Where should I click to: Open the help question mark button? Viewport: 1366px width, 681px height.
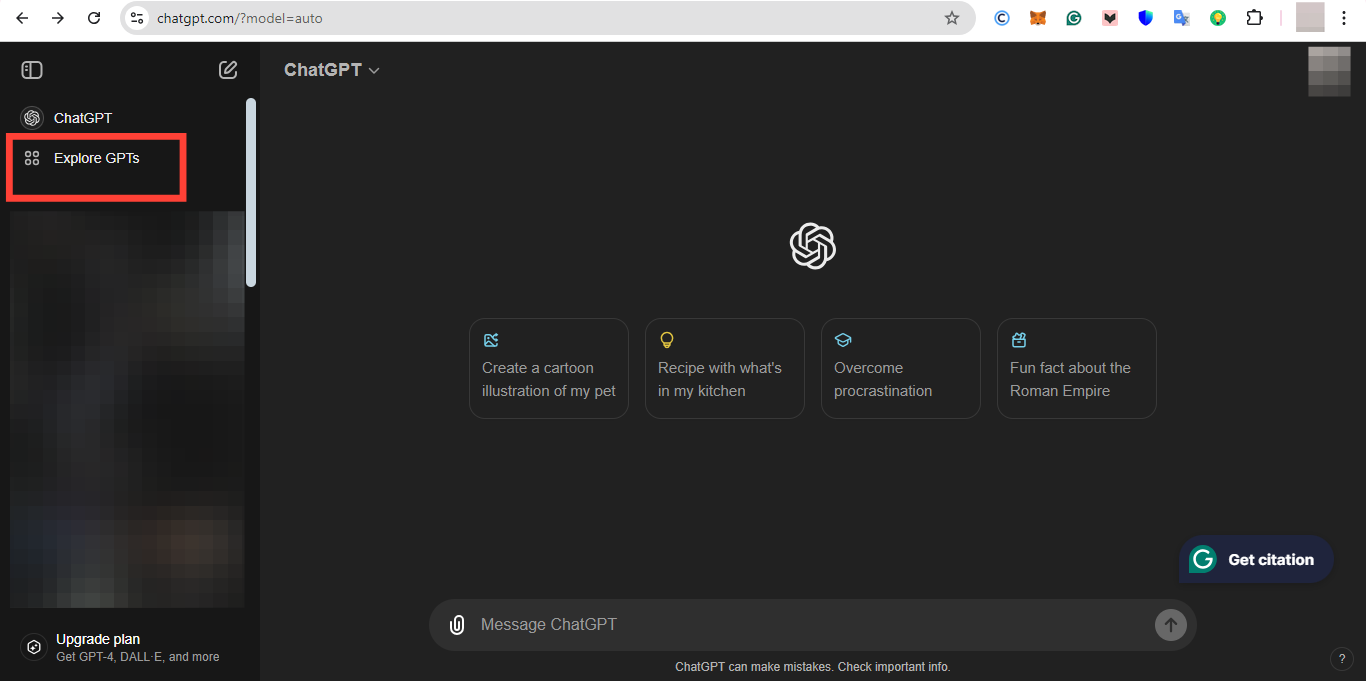pyautogui.click(x=1341, y=658)
